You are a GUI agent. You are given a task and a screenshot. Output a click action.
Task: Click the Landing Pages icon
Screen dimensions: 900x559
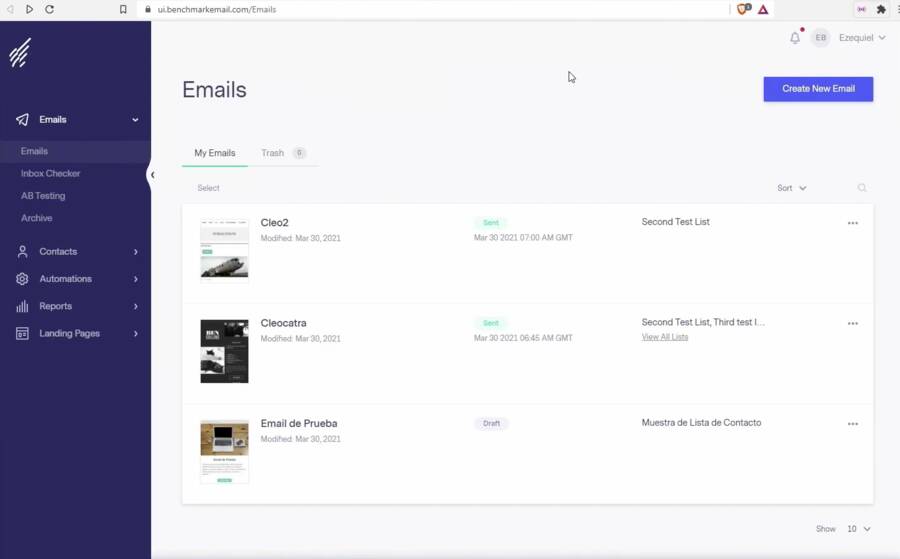pos(22,333)
